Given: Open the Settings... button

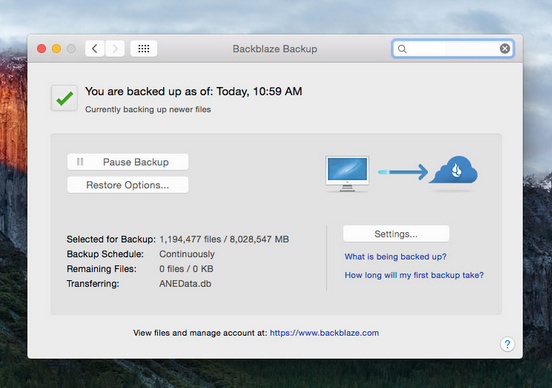Looking at the screenshot, I should (x=396, y=234).
